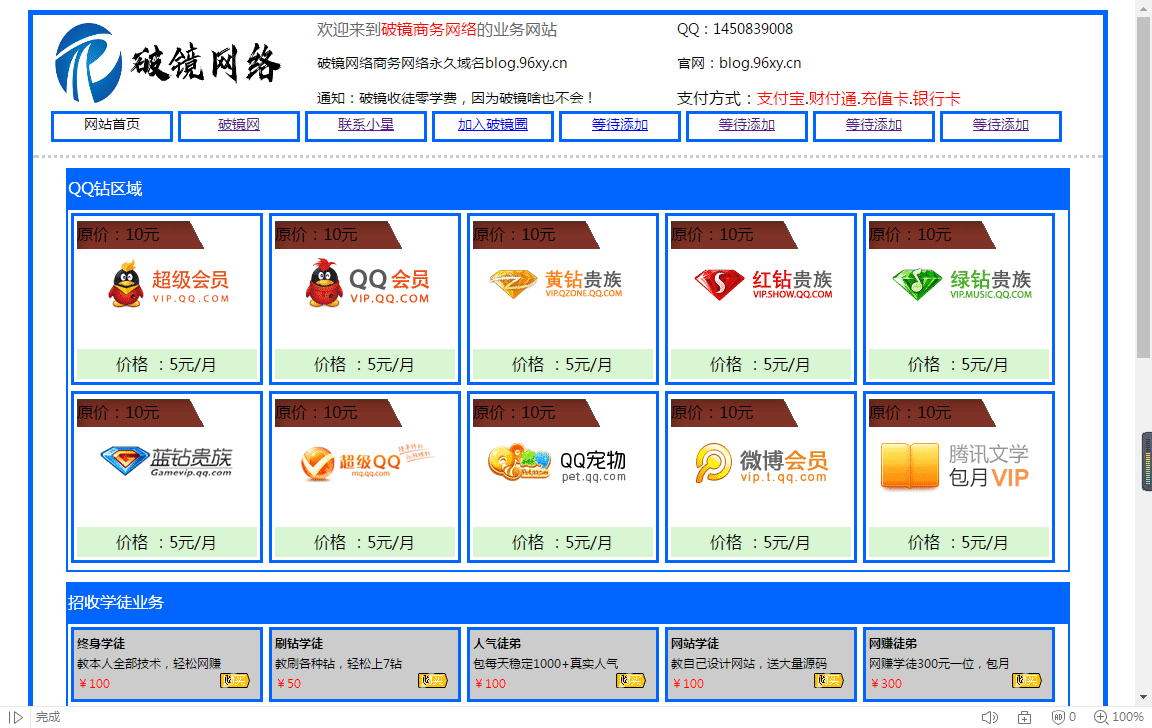Click 支付宝.财付通.充值卡.银行卡 payment text

pyautogui.click(x=858, y=98)
